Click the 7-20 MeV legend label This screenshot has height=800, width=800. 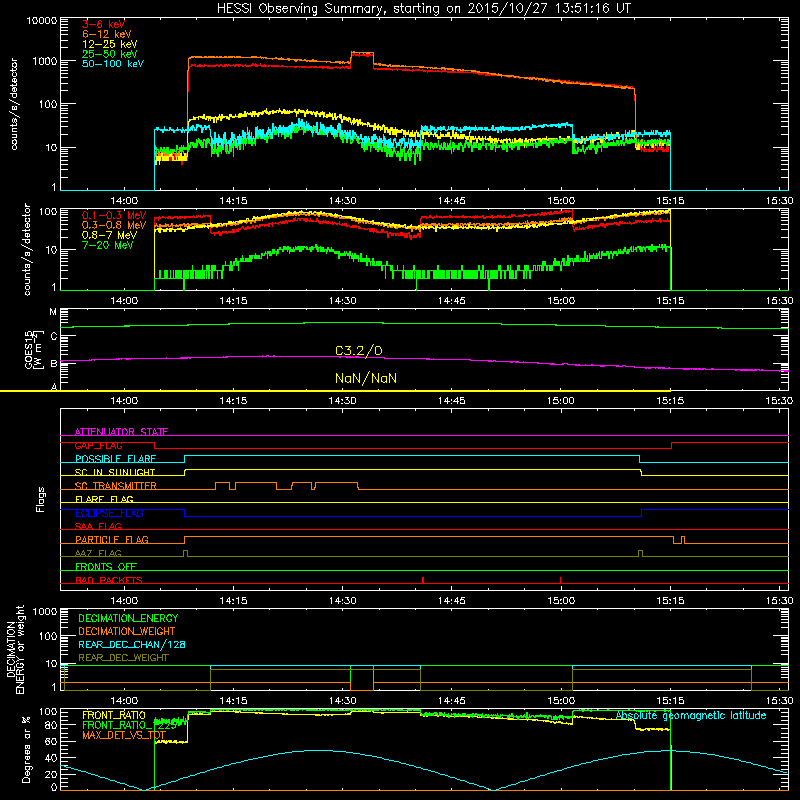coord(108,245)
